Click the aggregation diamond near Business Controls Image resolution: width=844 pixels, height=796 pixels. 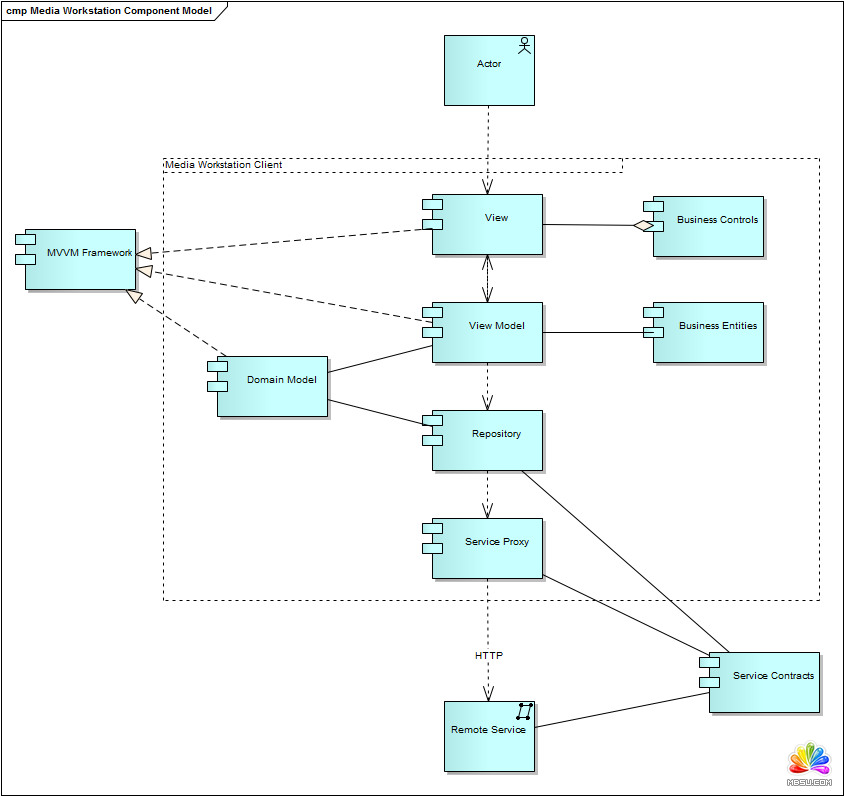tap(642, 226)
